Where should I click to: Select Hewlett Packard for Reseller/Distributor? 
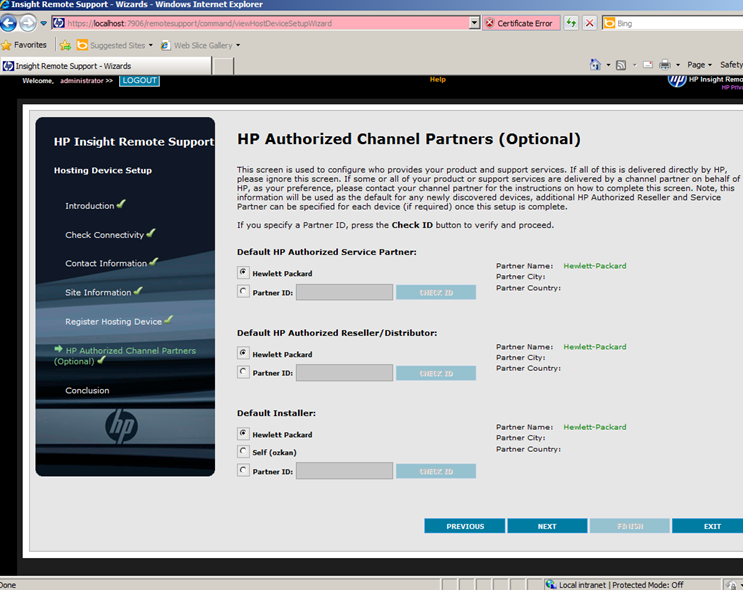243,353
